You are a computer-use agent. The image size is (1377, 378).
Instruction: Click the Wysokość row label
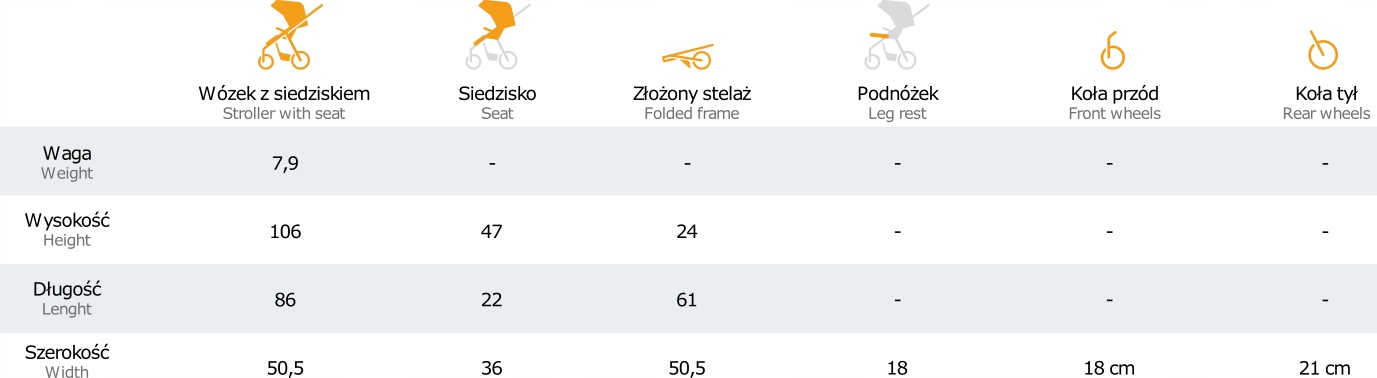(x=67, y=230)
